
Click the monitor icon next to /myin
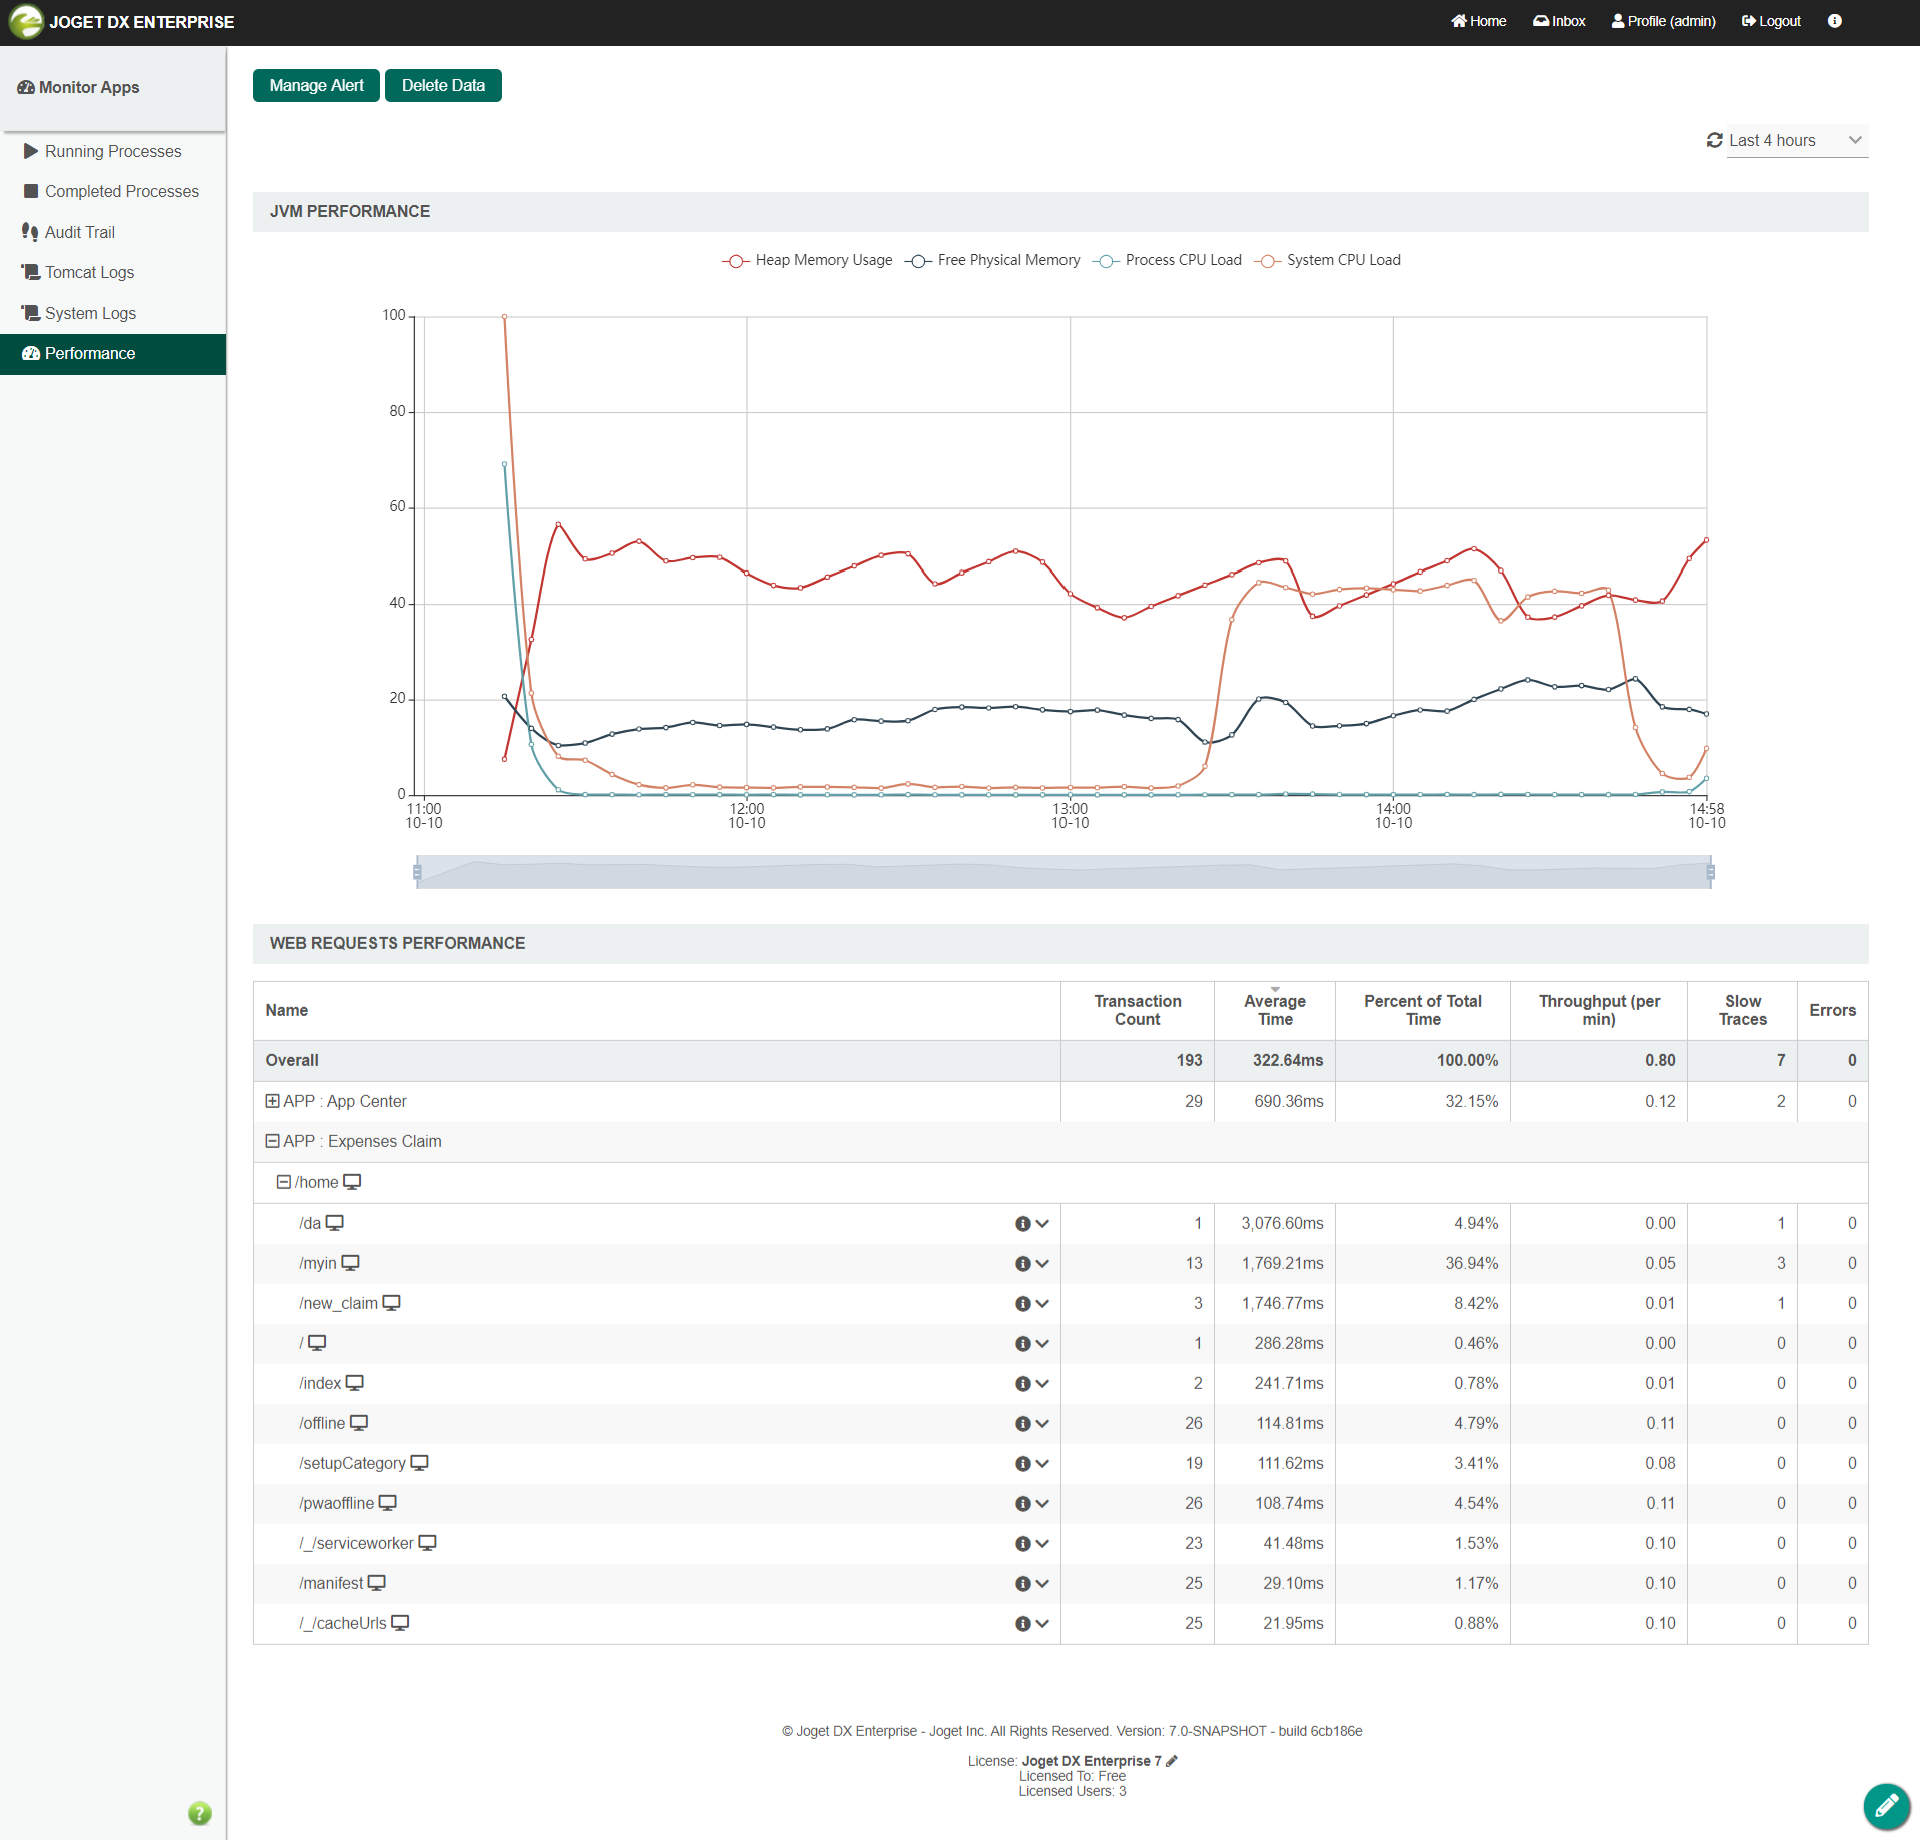[x=350, y=1263]
